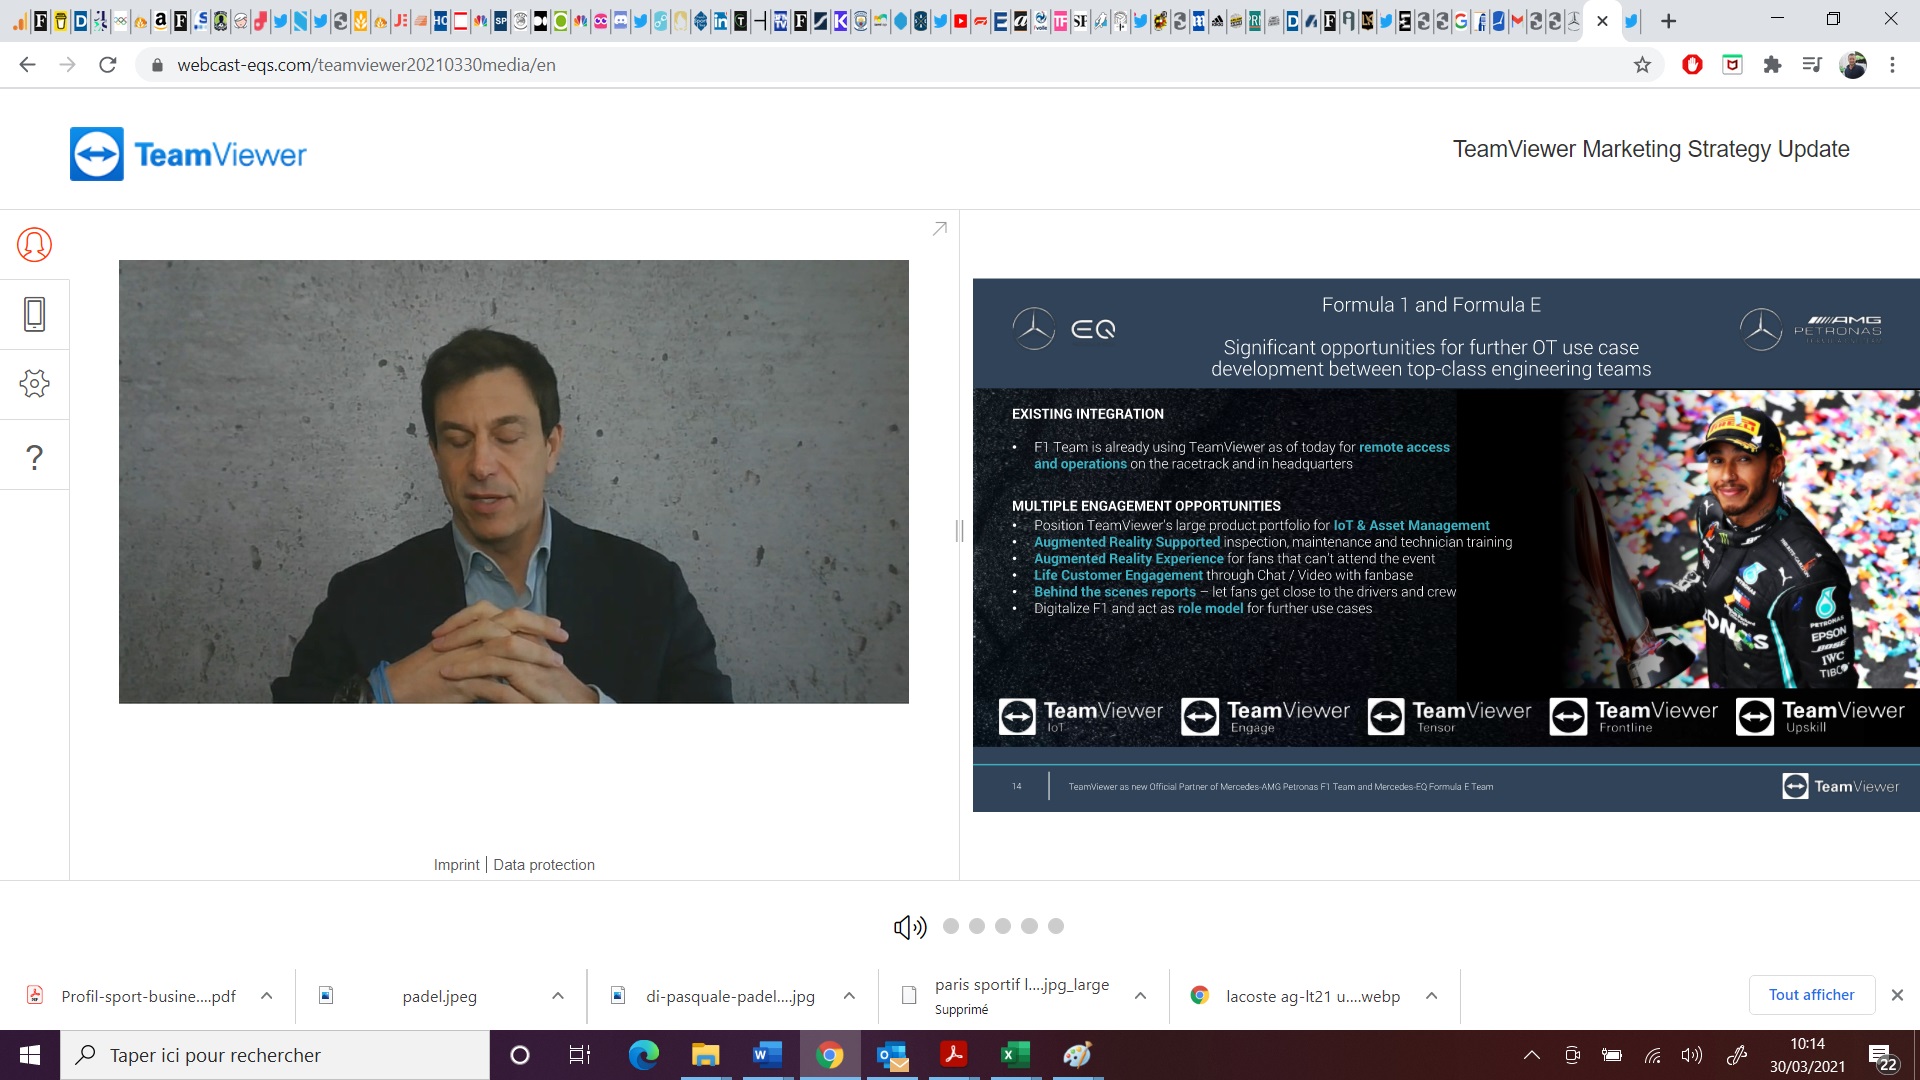Set volume to the third dot

point(1003,926)
